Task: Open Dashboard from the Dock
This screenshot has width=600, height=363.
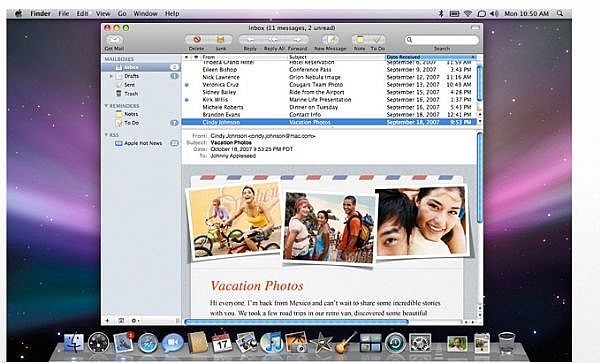Action: coord(98,342)
